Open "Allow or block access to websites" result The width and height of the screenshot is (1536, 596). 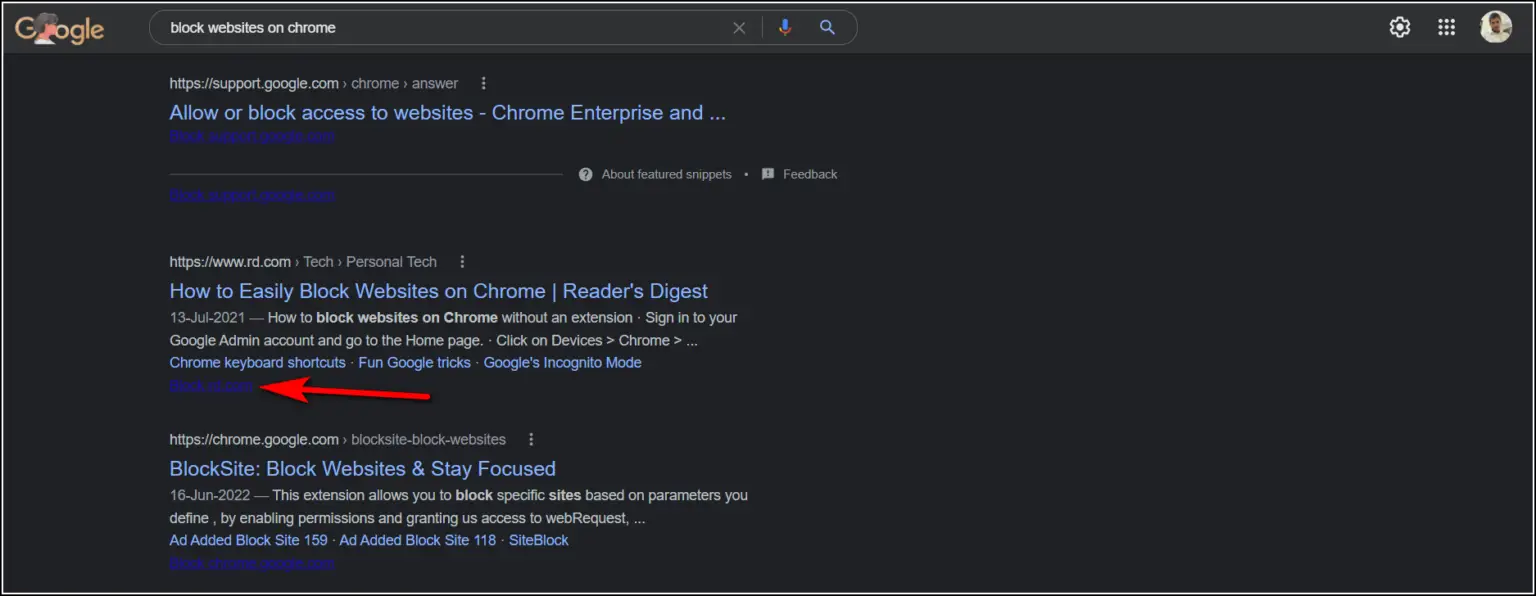point(447,112)
